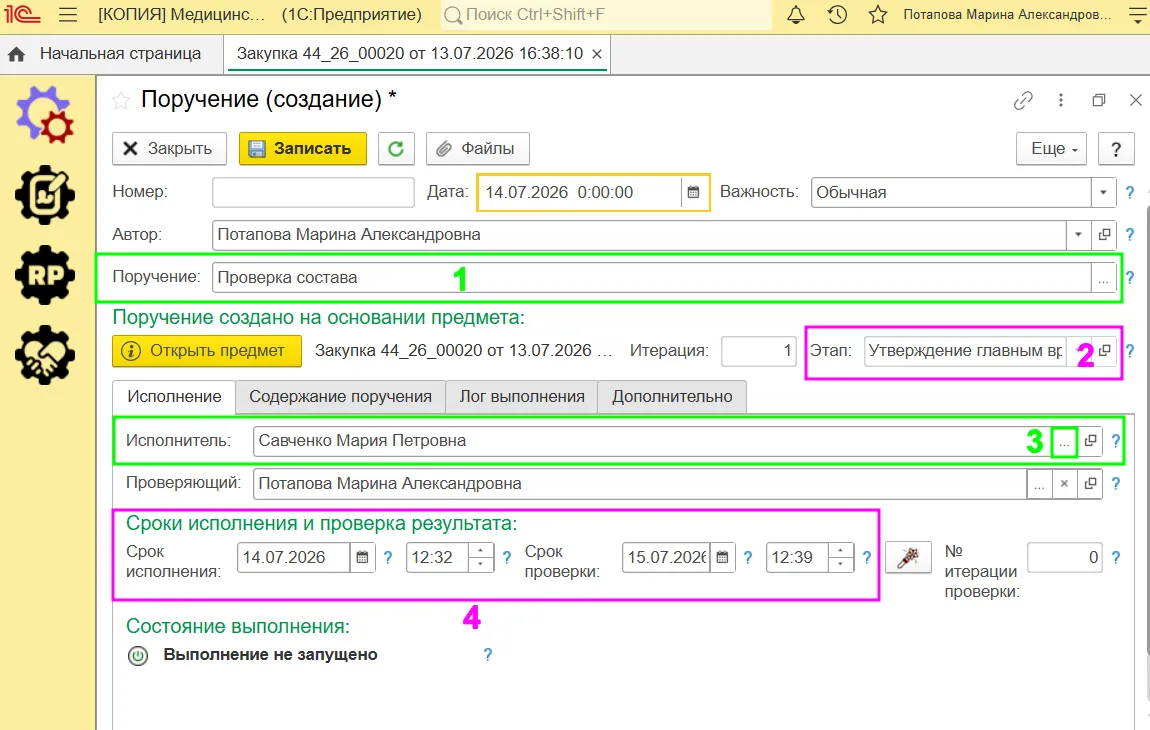
Task: Go to home page house icon
Action: click(x=16, y=54)
